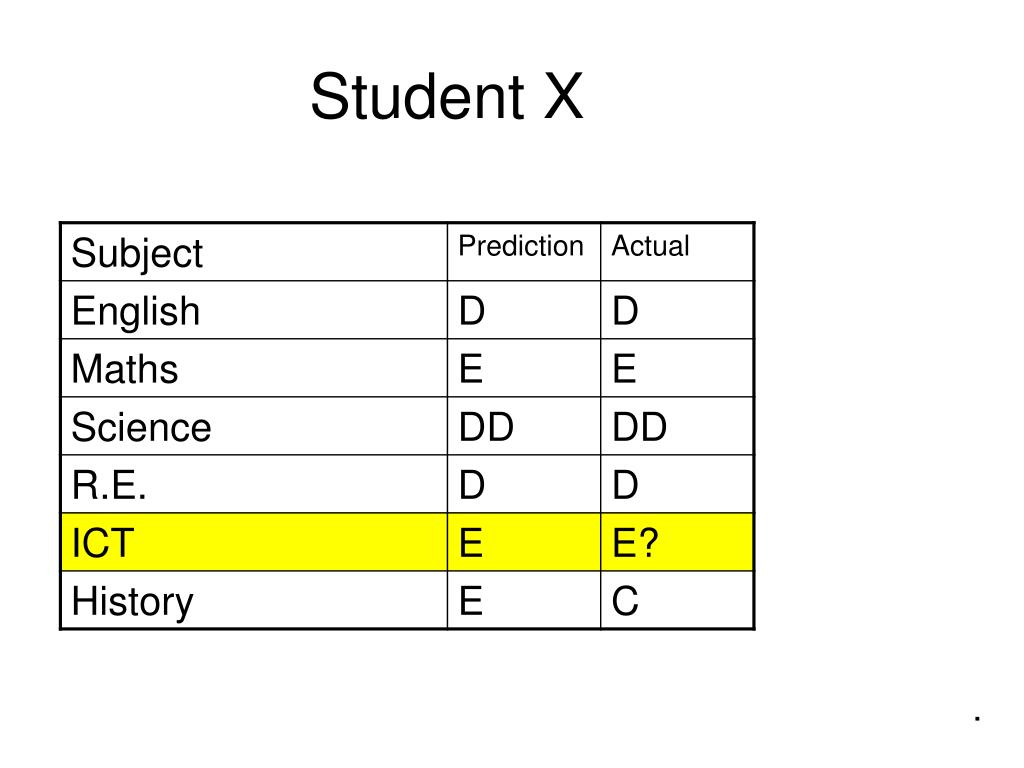Select the yellow highlighted ICT cell

(254, 542)
